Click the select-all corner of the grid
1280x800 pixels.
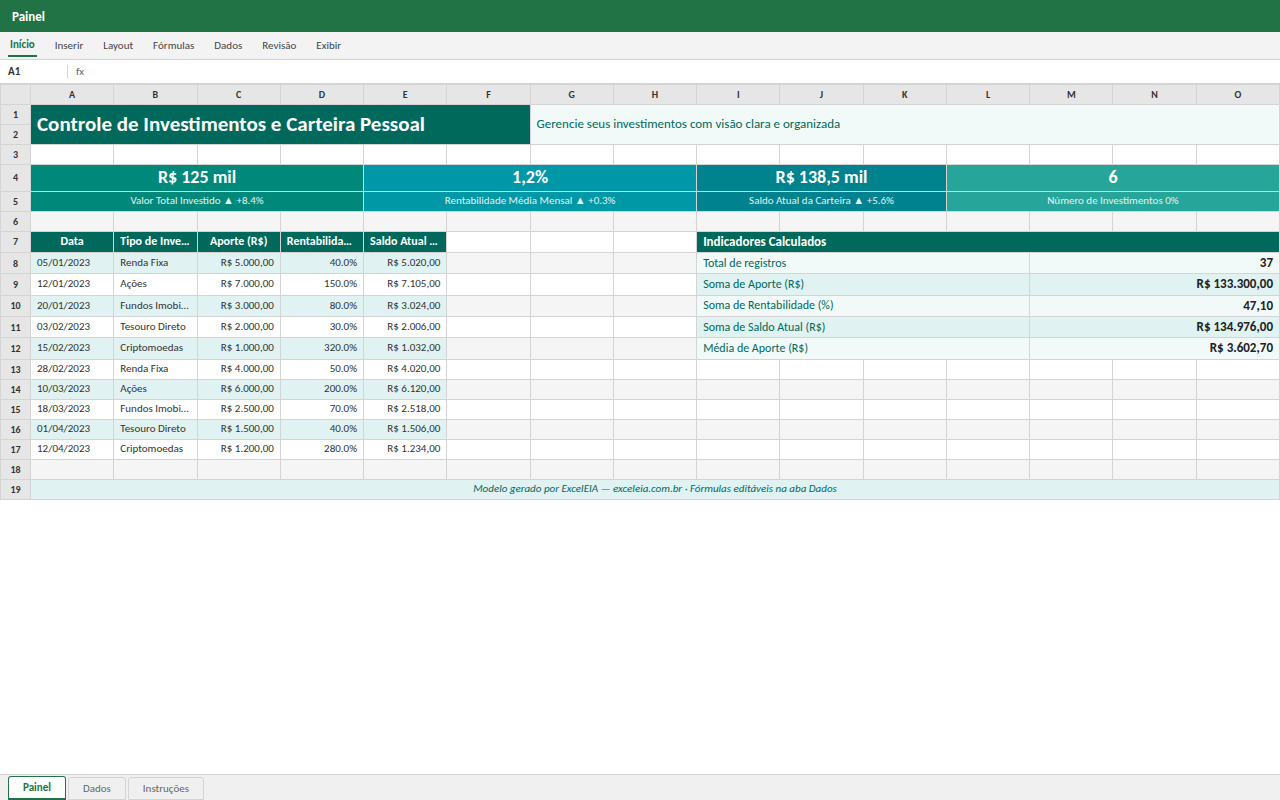click(15, 95)
